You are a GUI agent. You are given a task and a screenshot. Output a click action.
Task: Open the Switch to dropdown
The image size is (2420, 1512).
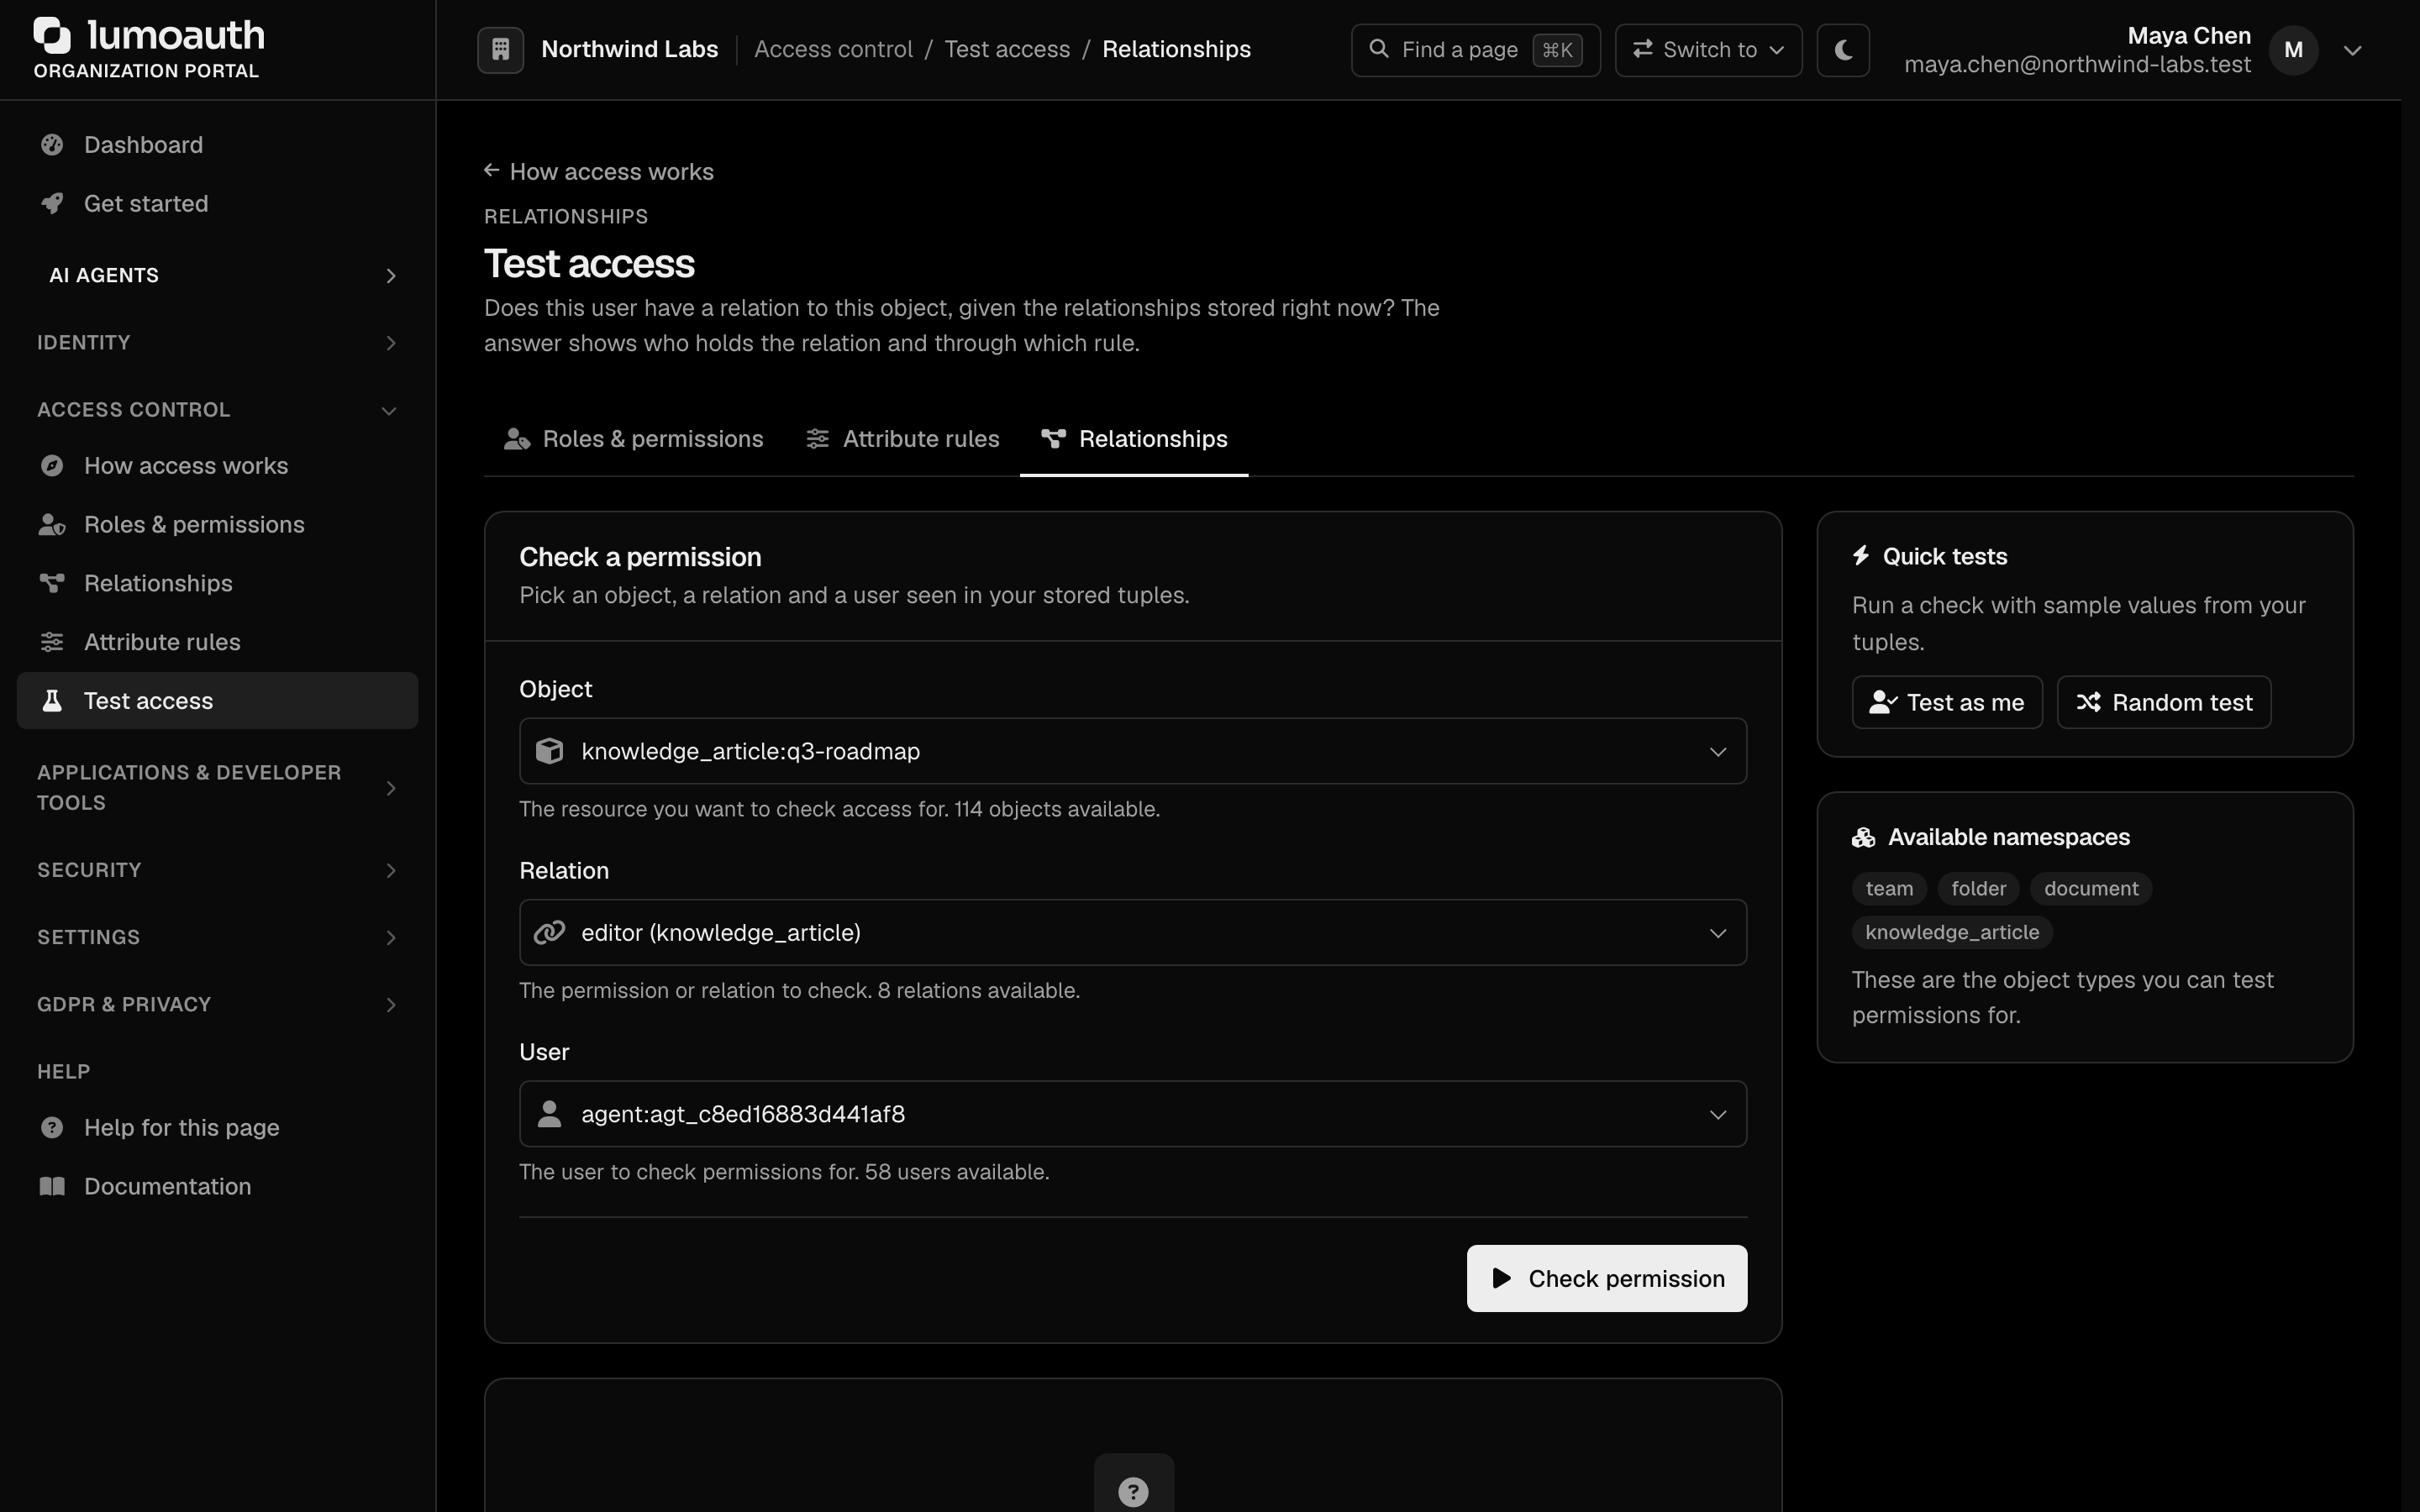[x=1708, y=50]
